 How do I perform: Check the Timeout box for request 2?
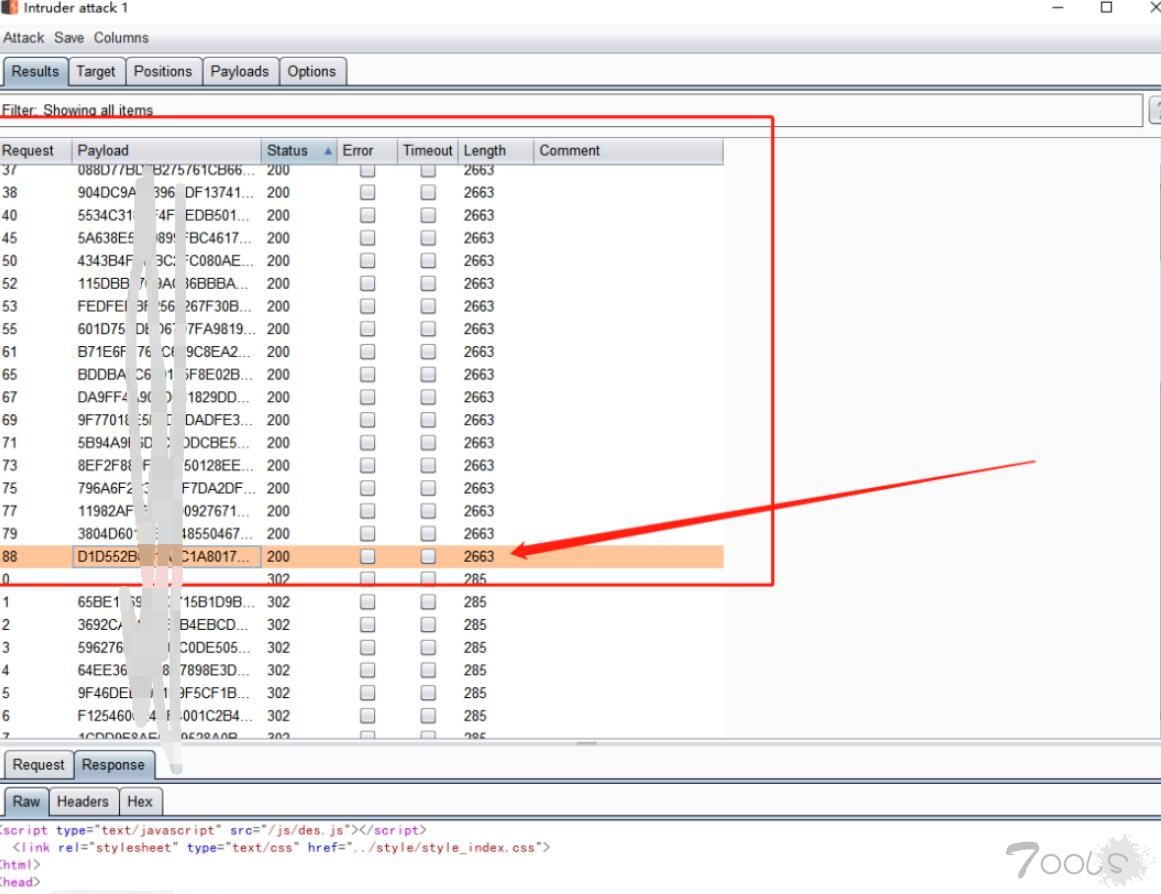[x=428, y=625]
